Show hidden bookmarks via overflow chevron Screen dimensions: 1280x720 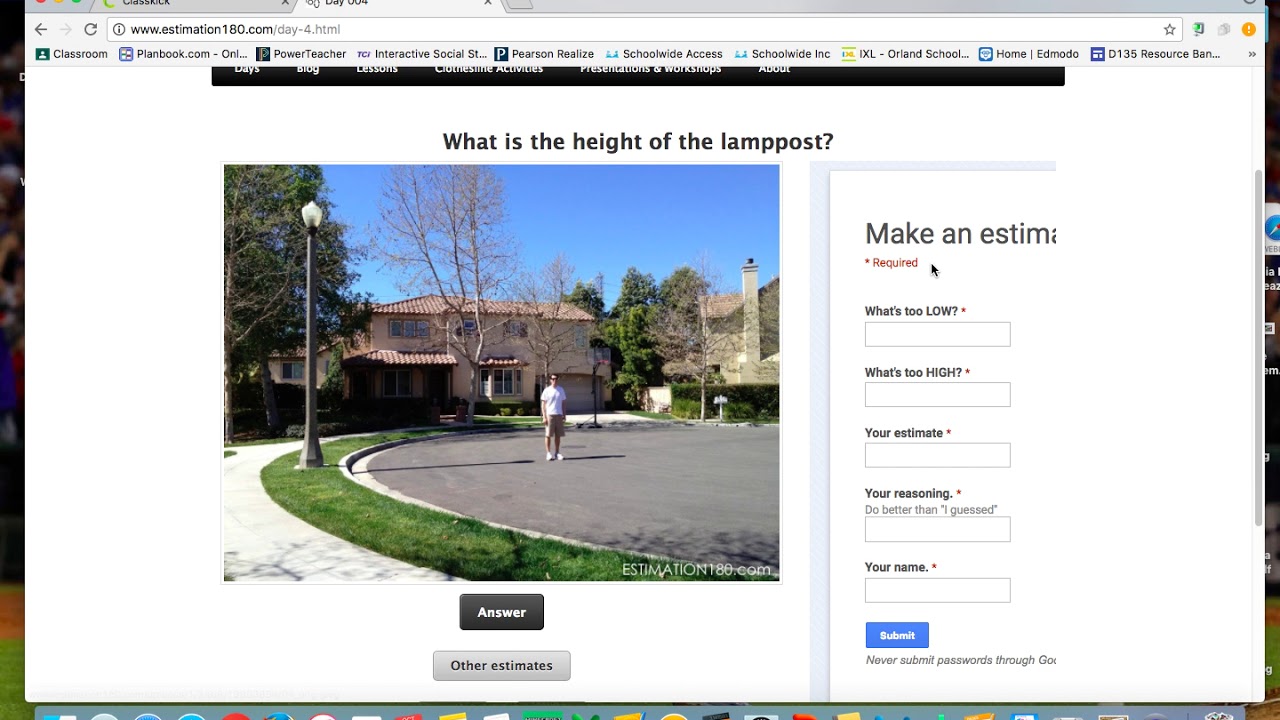tap(1251, 54)
